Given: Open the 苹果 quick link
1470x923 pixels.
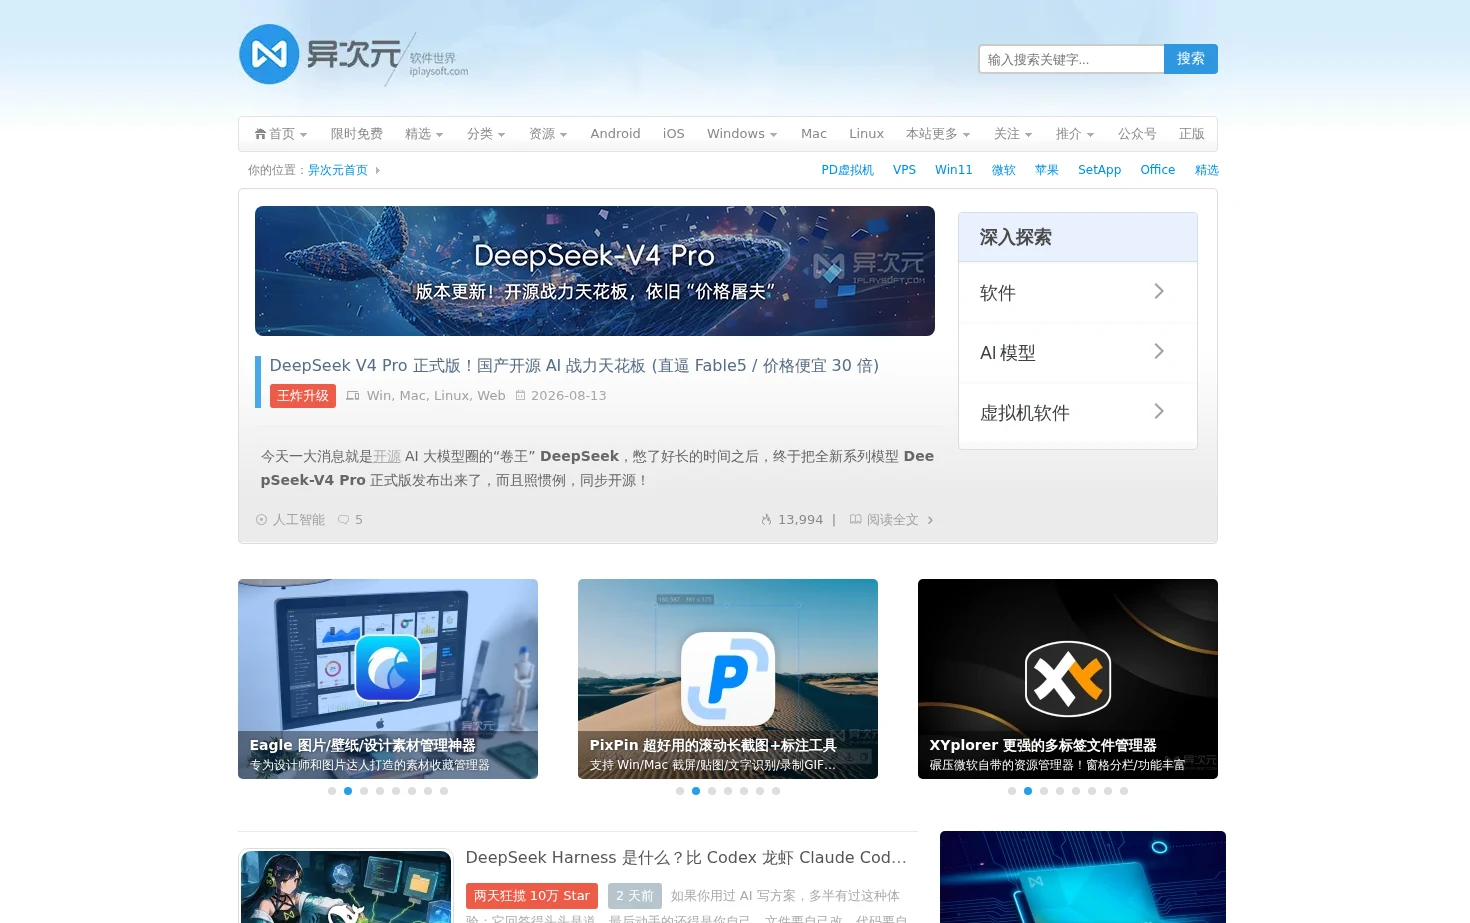Looking at the screenshot, I should (x=1047, y=170).
